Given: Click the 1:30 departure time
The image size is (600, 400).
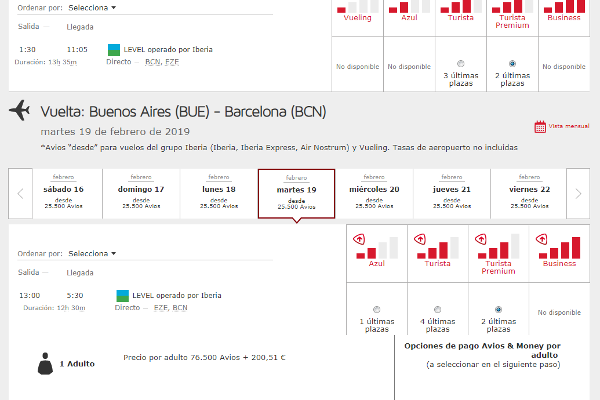Looking at the screenshot, I should [x=28, y=50].
